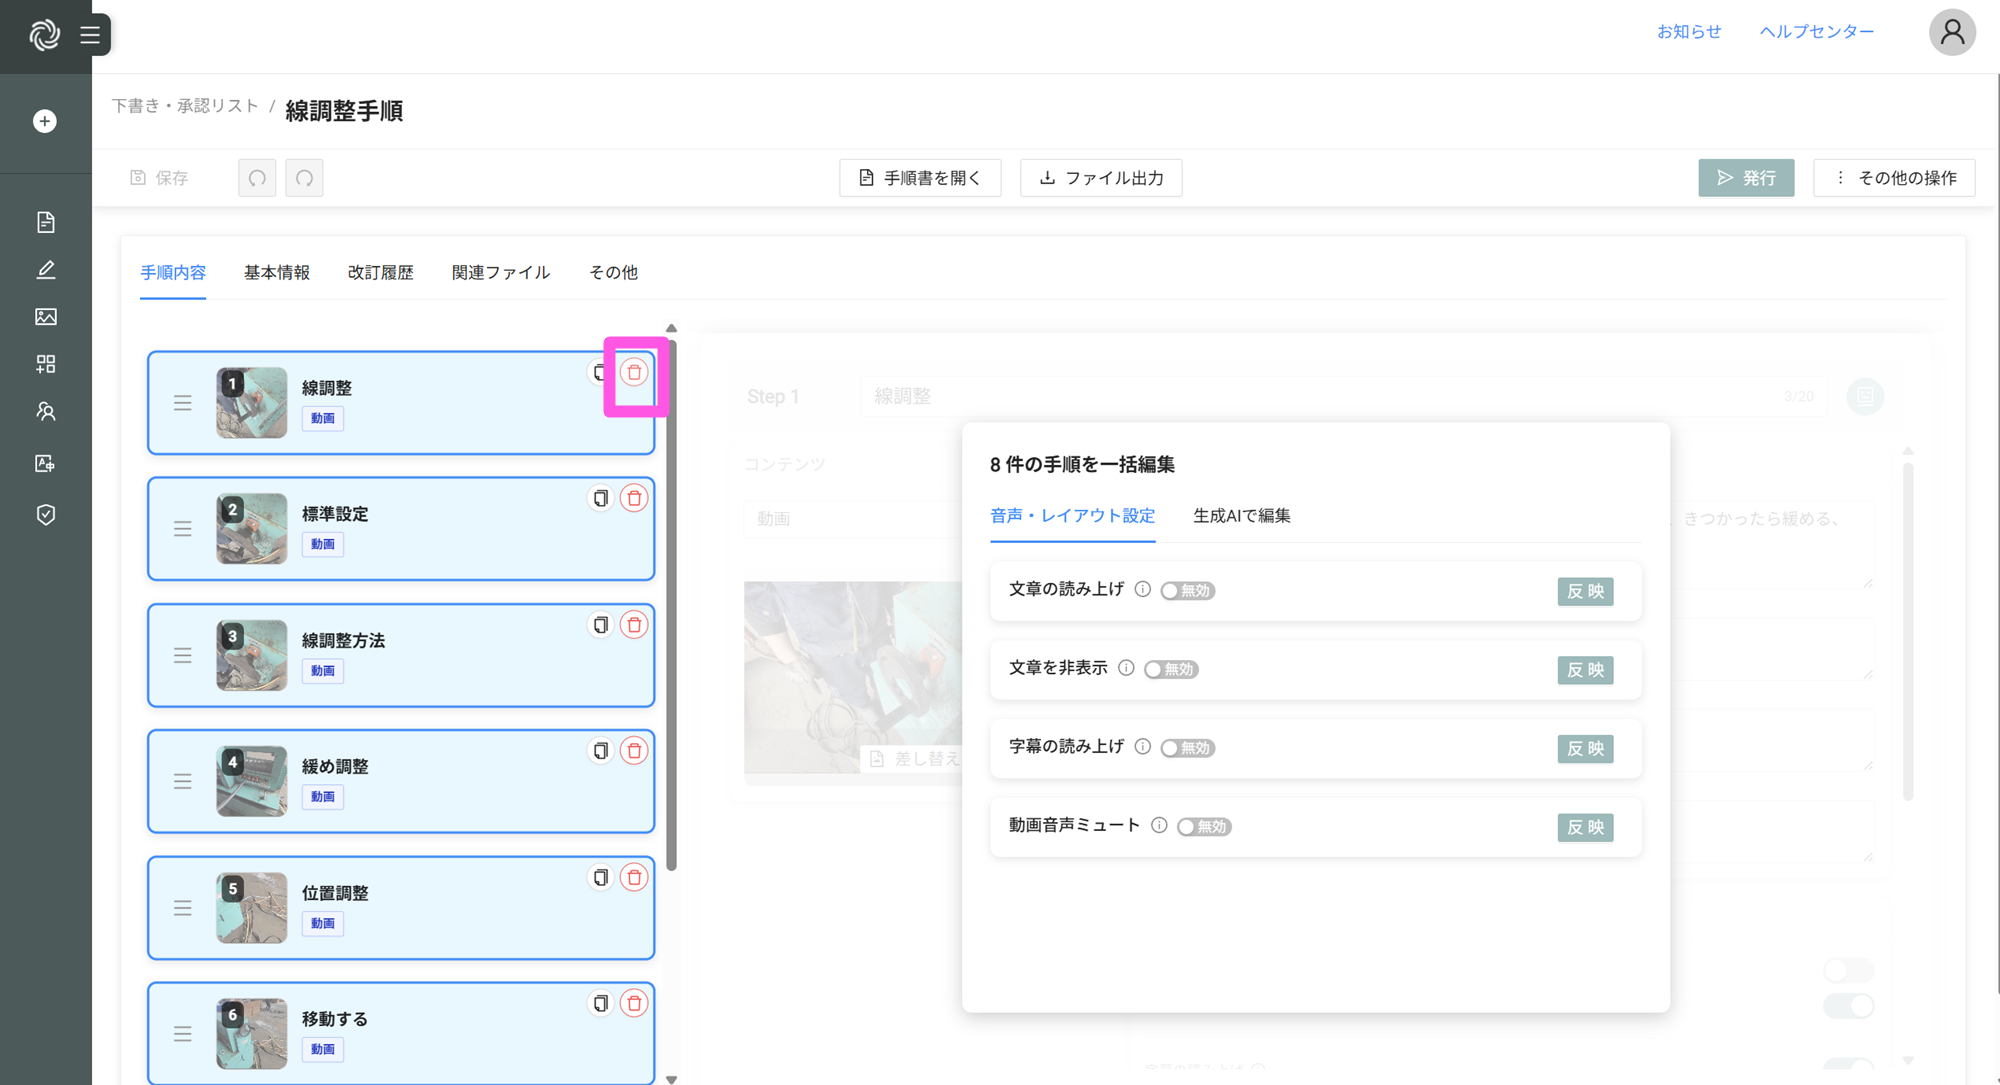This screenshot has width=2000, height=1085.
Task: Duplicate step 2 標準設定 with copy icon
Action: coord(600,498)
